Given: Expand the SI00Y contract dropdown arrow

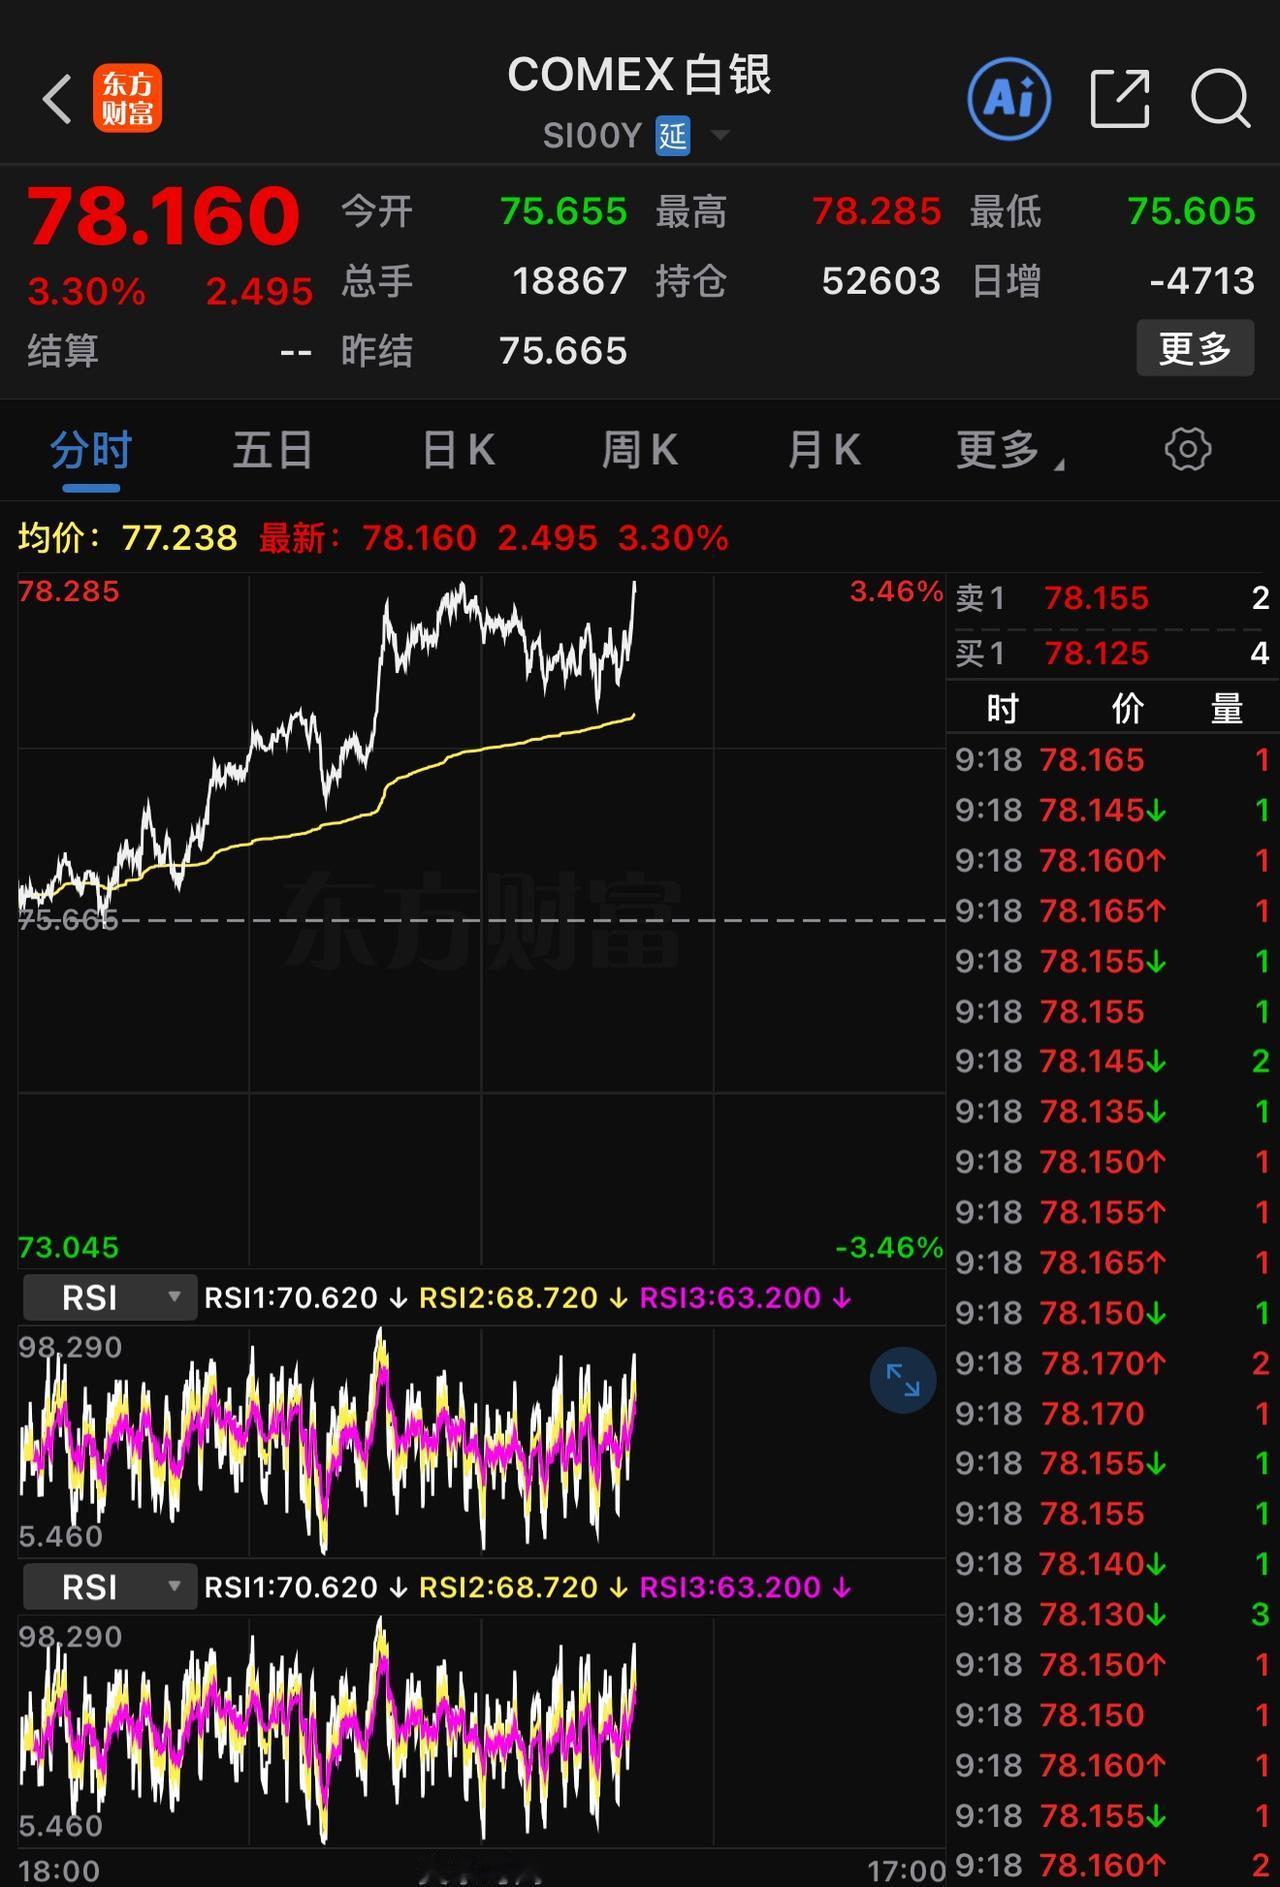Looking at the screenshot, I should pos(720,135).
